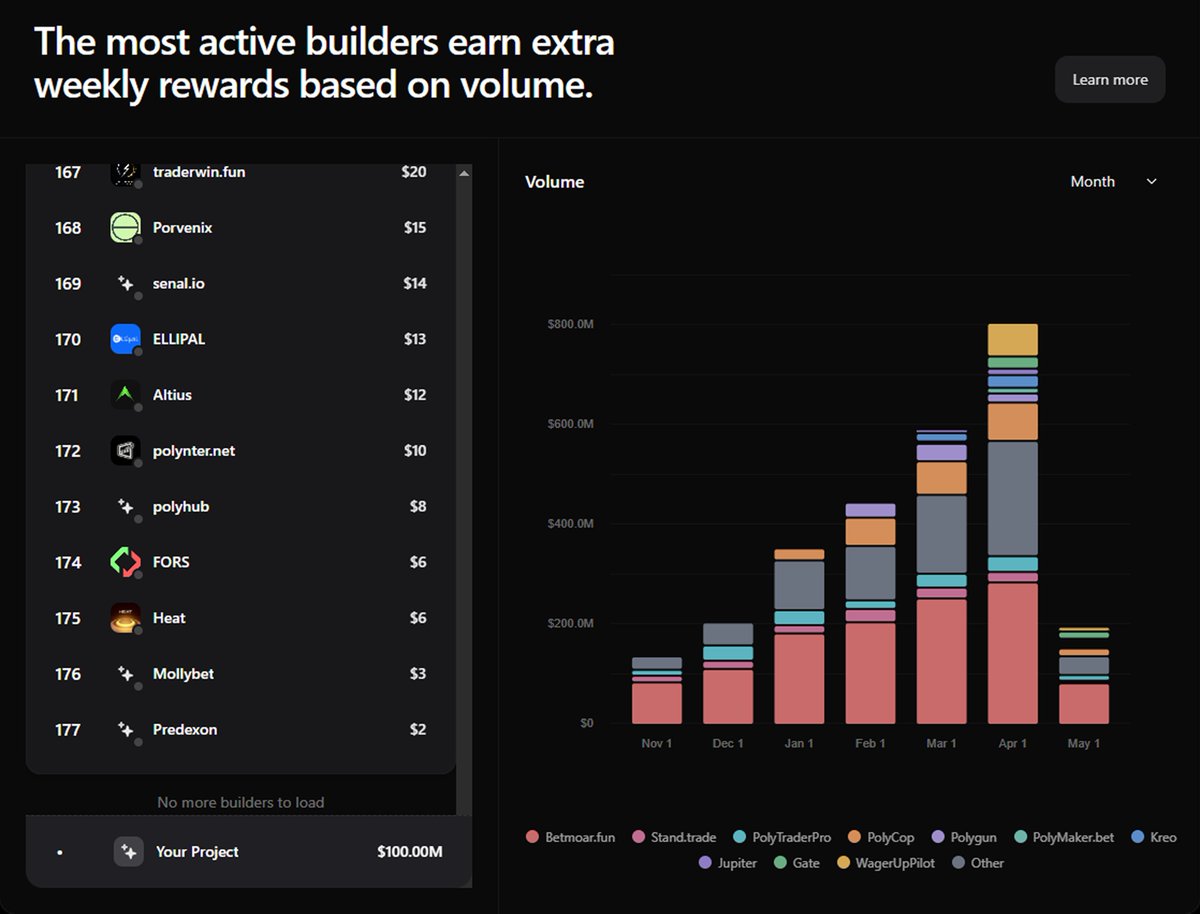Select the senal.io builder name

point(179,284)
